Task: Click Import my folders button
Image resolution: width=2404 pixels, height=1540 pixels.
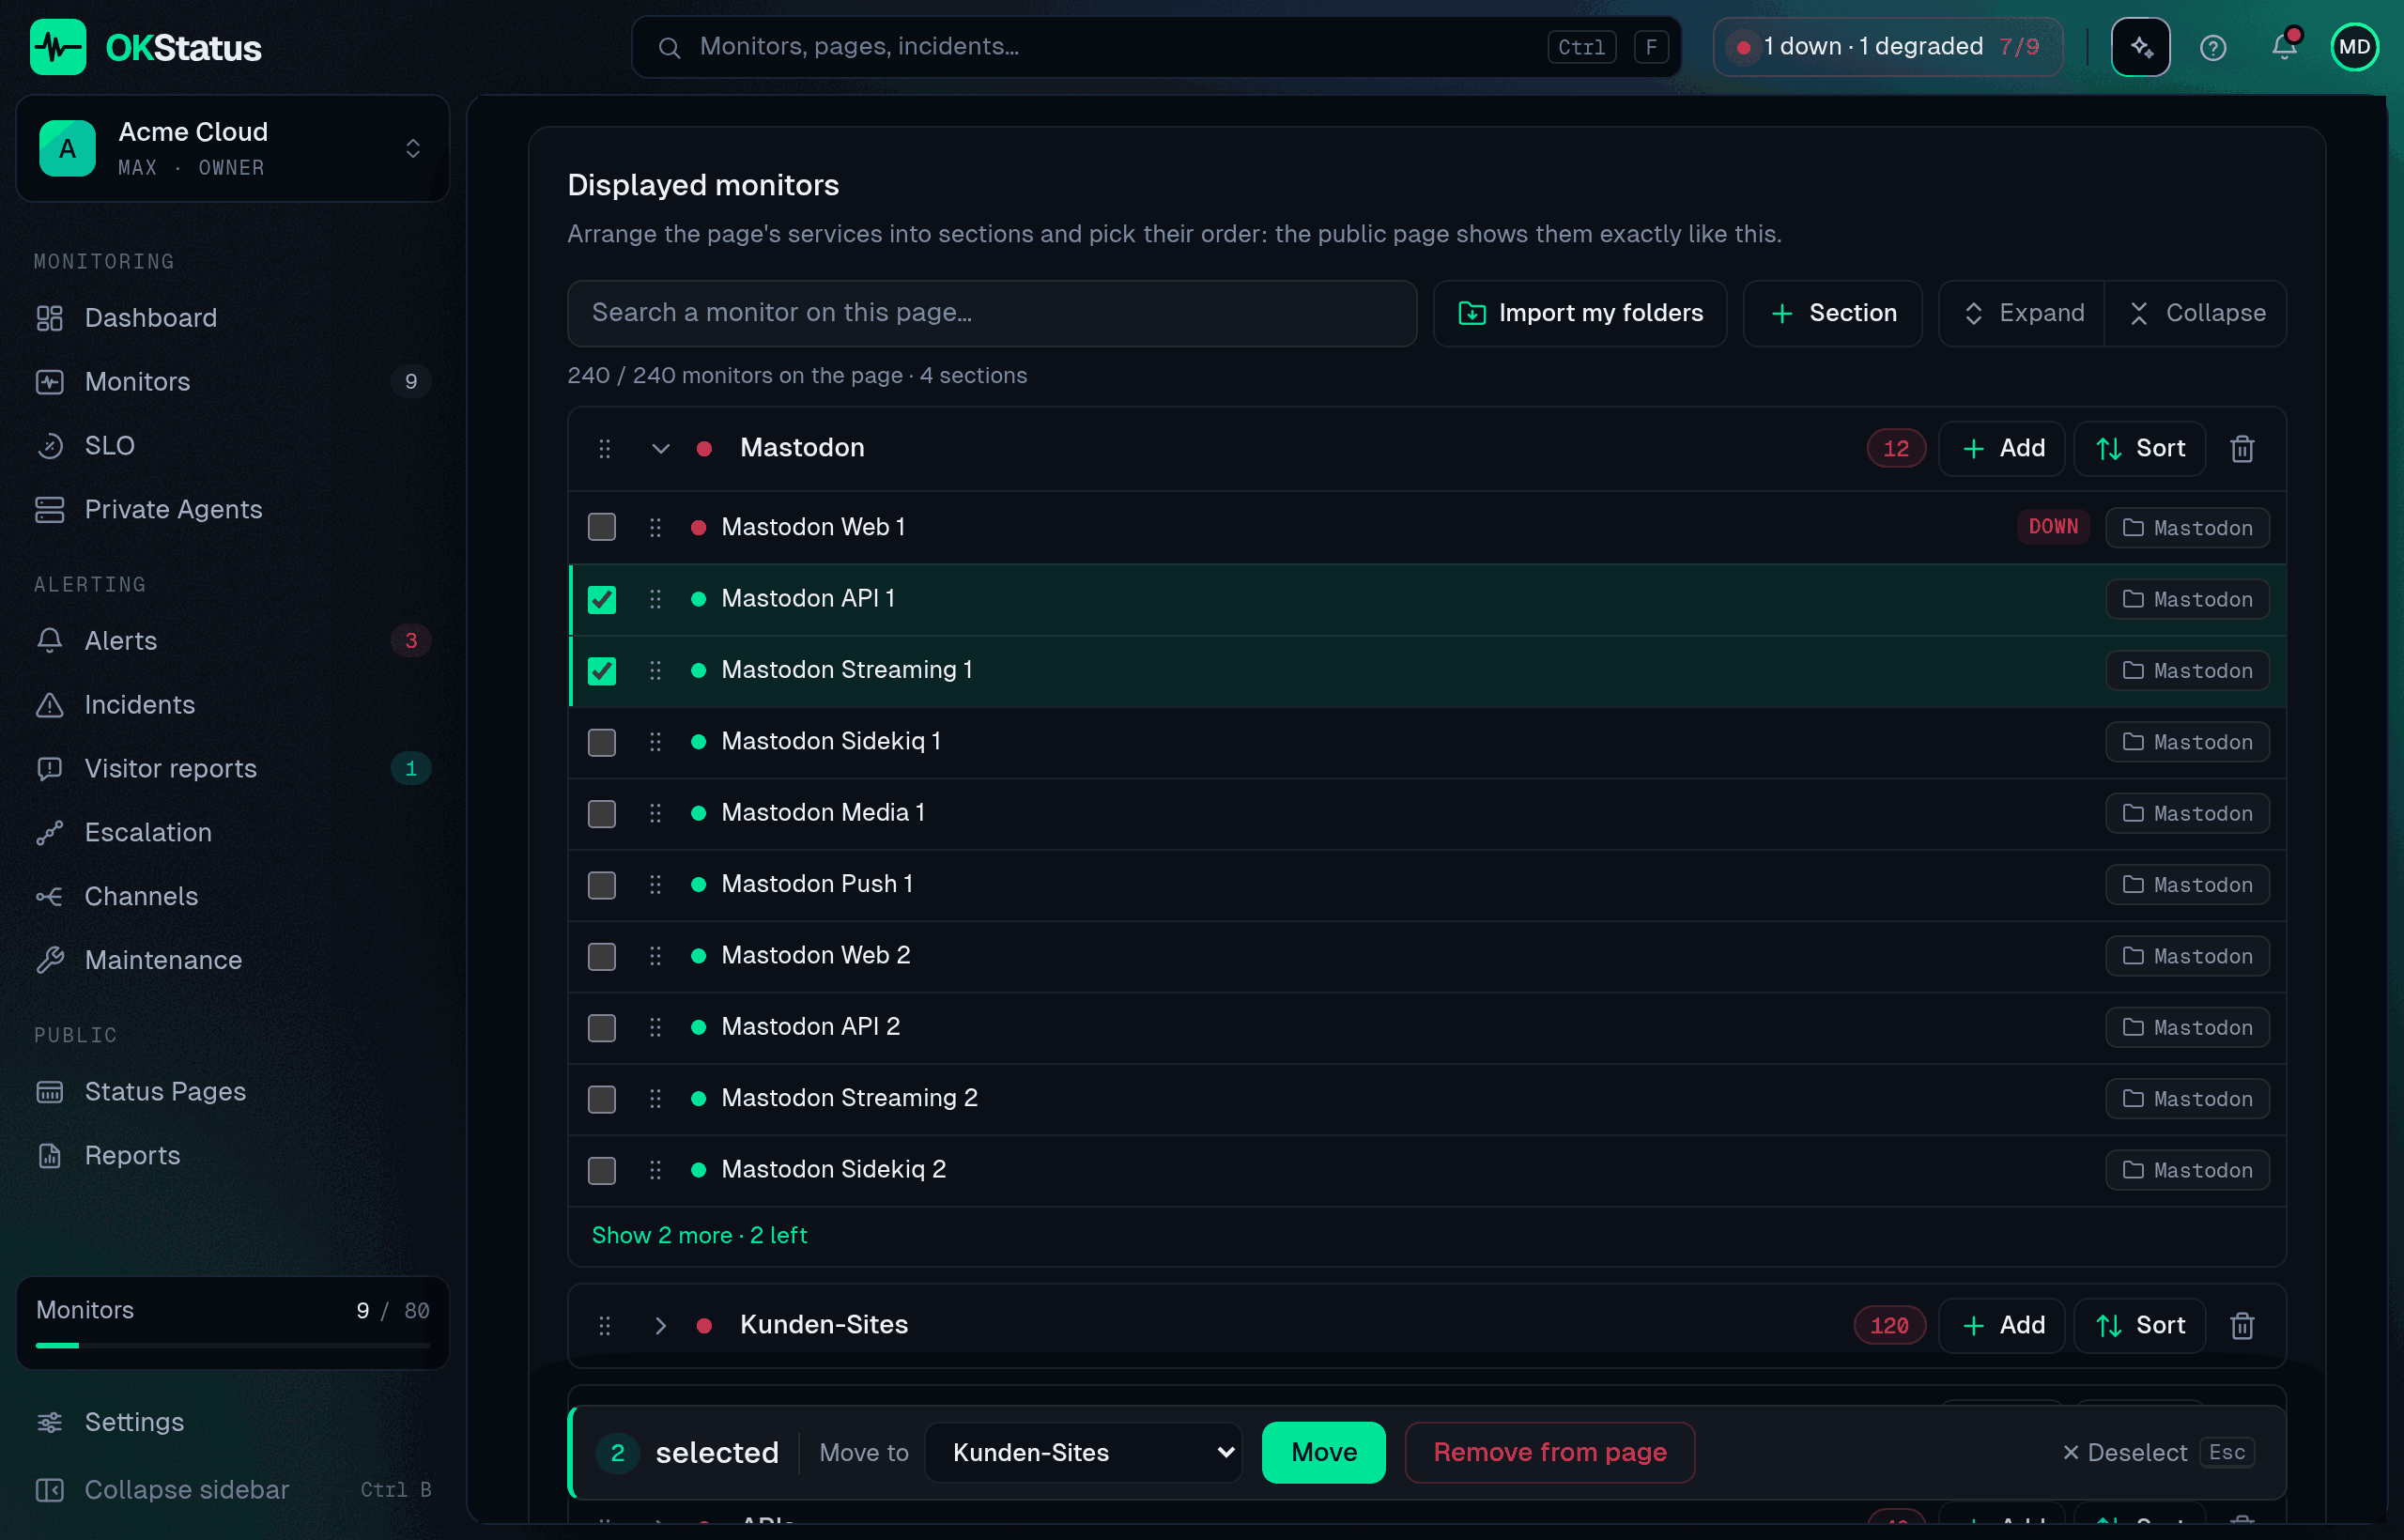Action: pos(1579,313)
